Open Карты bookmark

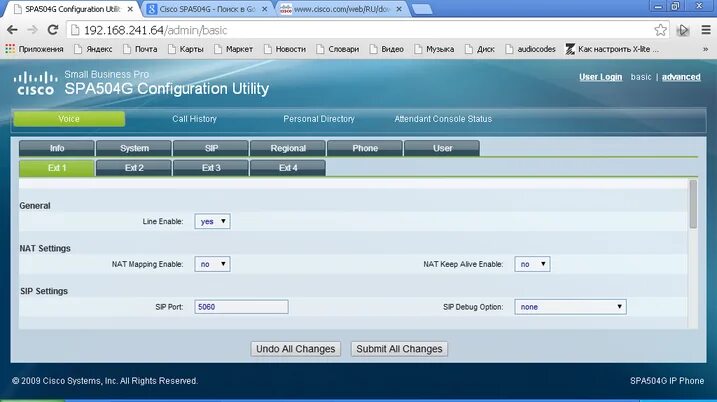tap(185, 49)
